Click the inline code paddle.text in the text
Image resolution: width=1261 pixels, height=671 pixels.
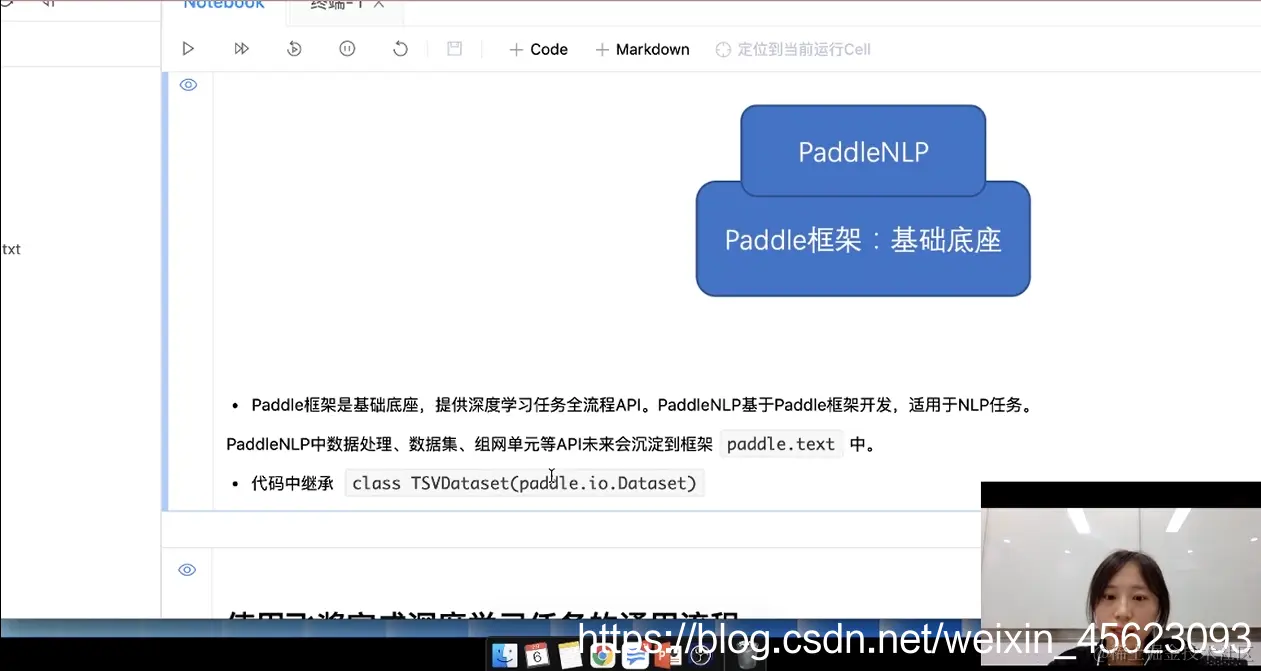781,444
